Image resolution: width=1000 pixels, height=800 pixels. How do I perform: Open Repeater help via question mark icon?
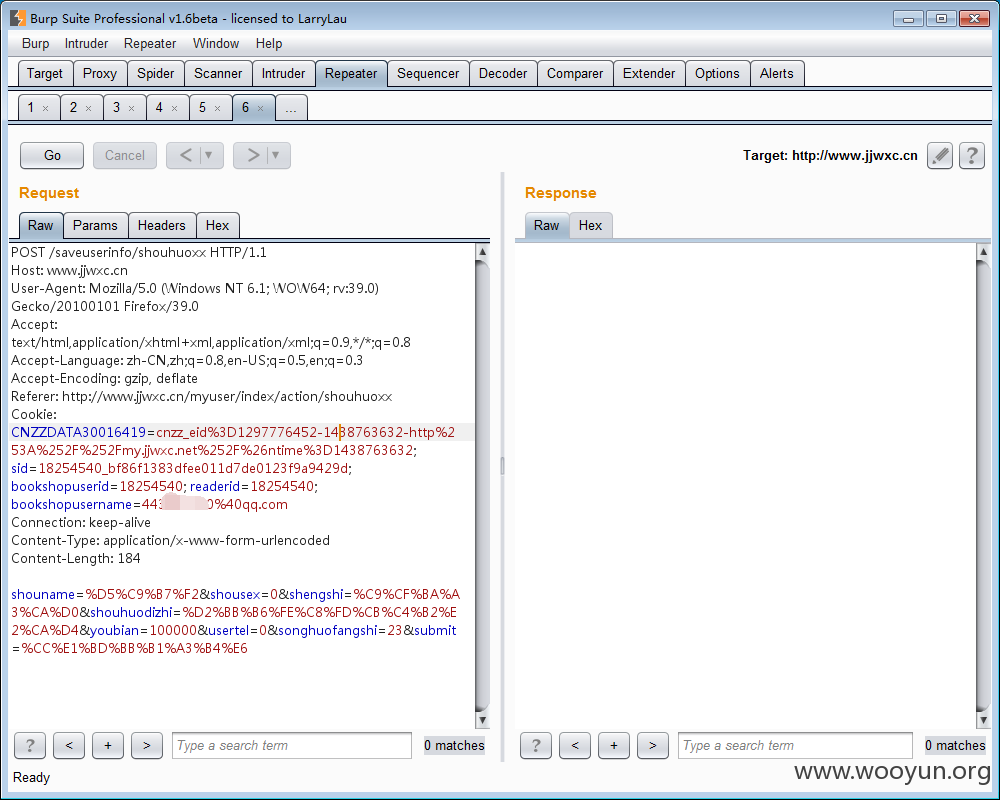[x=971, y=155]
